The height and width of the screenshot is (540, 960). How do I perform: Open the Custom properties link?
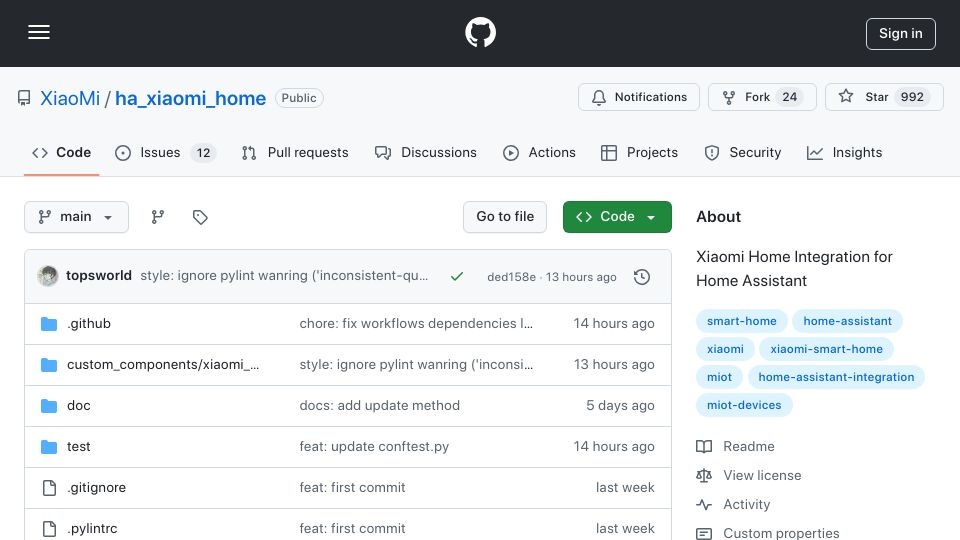tap(768, 533)
